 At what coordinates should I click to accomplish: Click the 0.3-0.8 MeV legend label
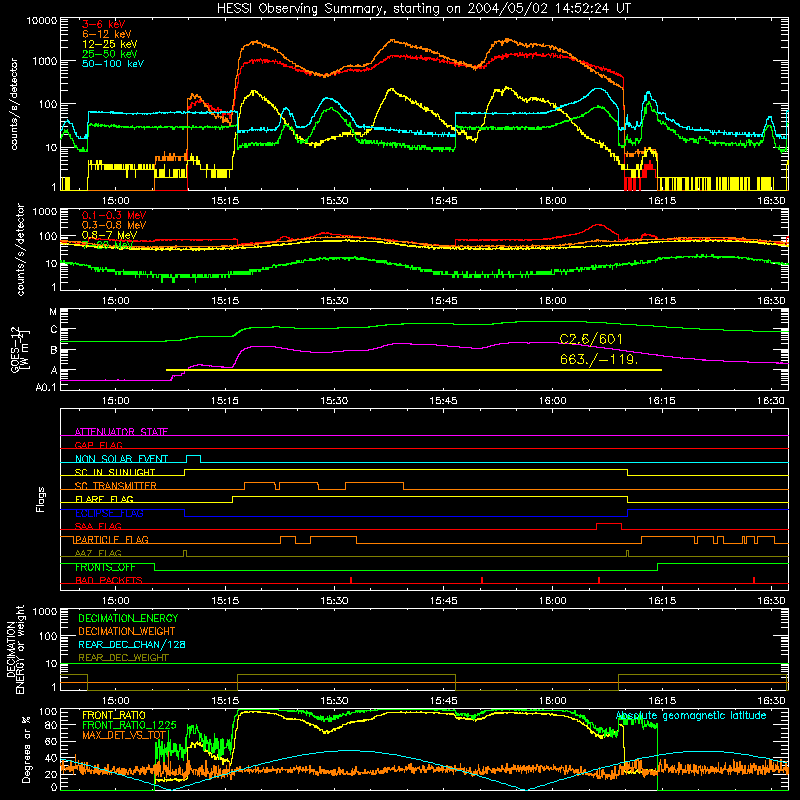coord(114,225)
